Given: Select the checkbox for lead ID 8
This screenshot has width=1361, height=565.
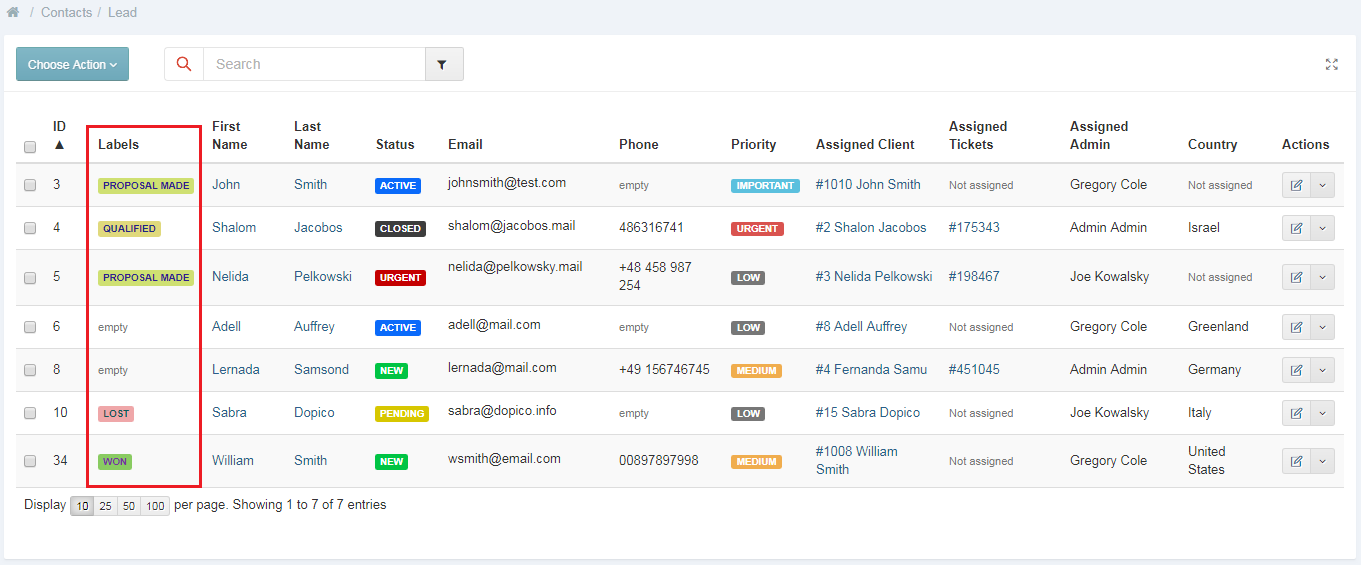Looking at the screenshot, I should [30, 370].
